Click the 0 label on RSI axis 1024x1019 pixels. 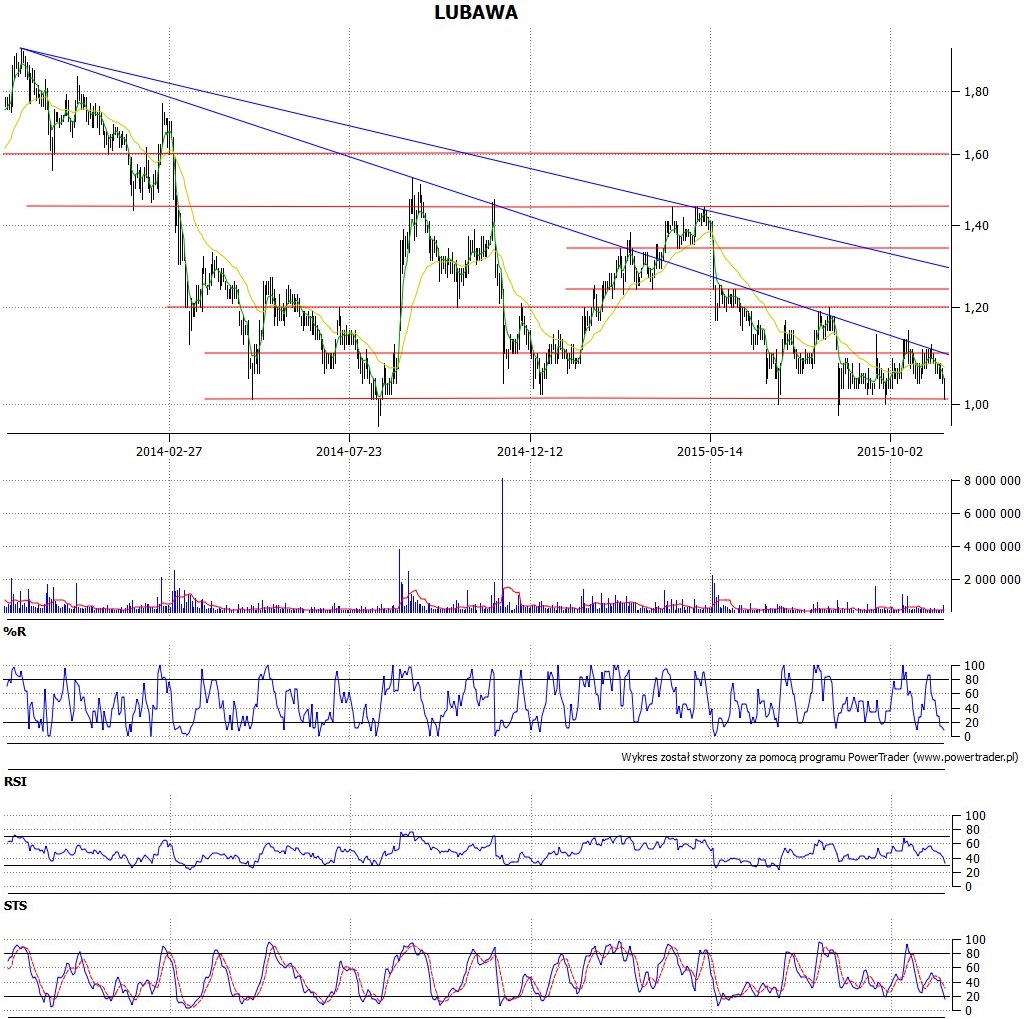968,887
